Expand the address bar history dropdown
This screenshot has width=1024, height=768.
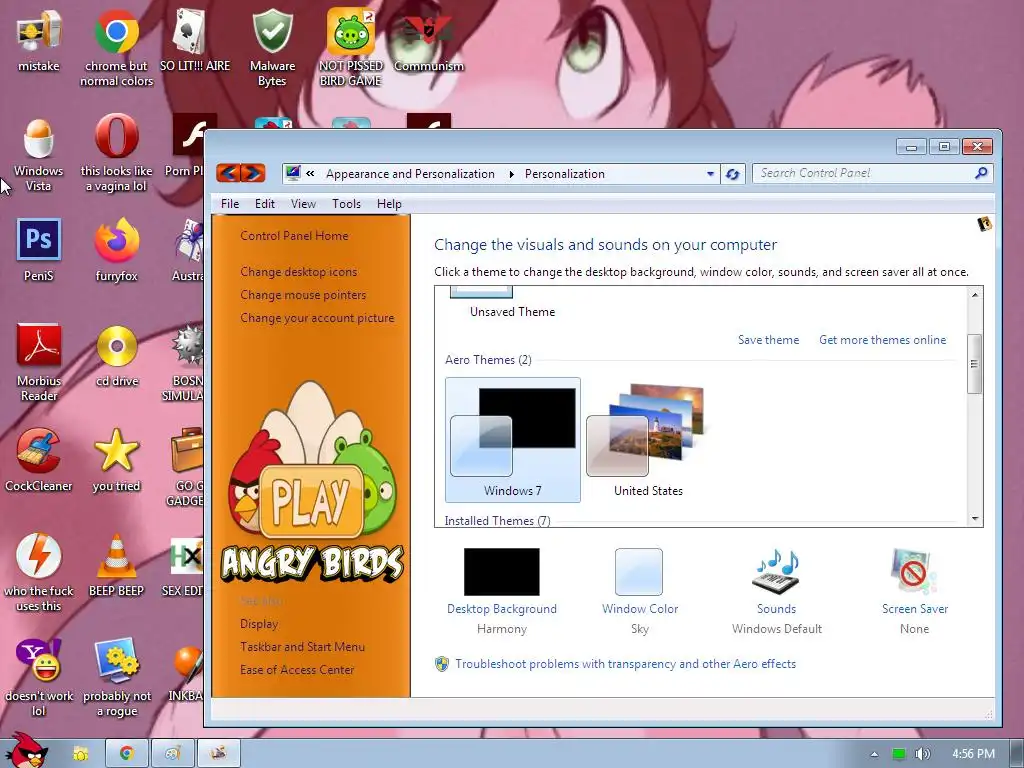point(710,174)
